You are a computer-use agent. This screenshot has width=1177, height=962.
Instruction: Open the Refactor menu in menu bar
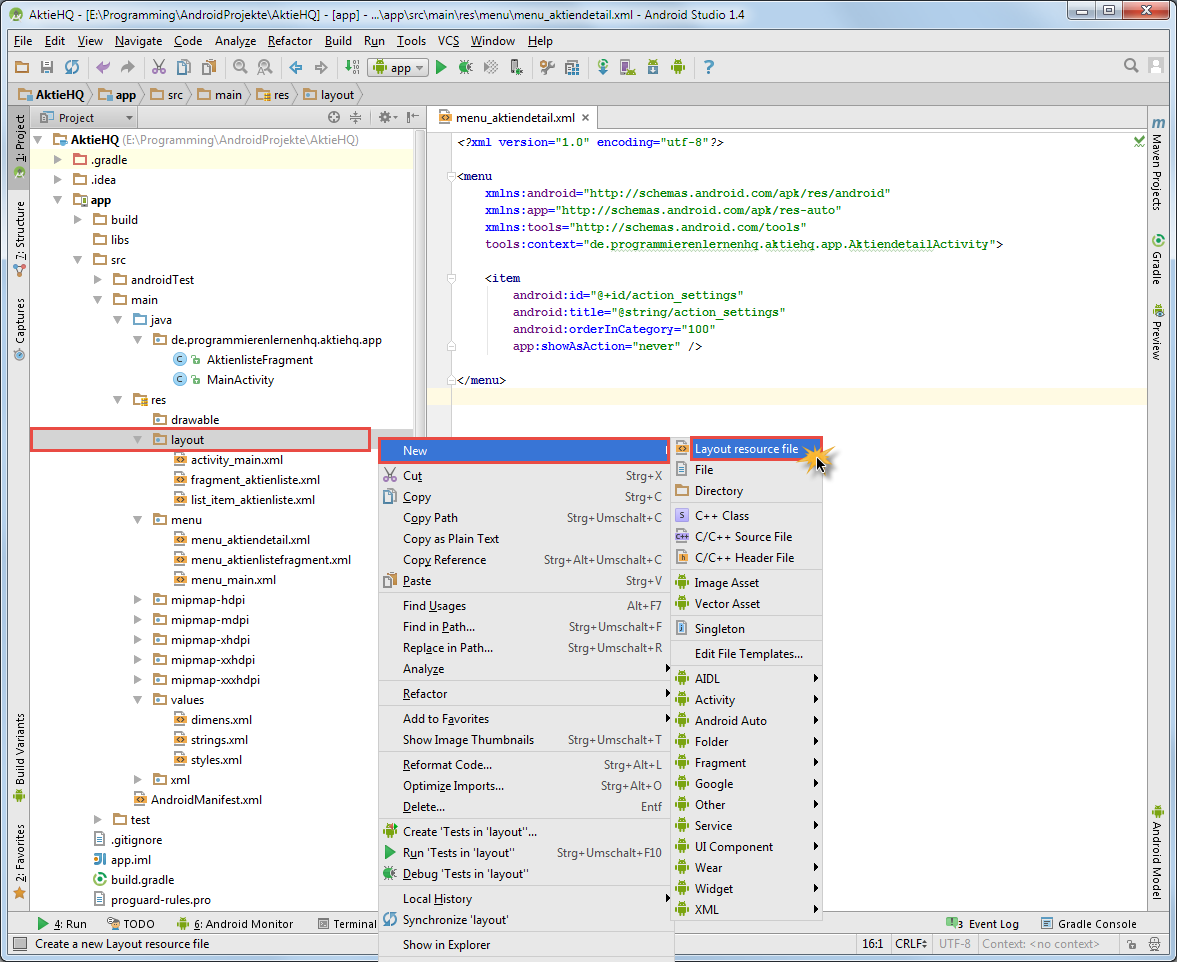tap(290, 41)
